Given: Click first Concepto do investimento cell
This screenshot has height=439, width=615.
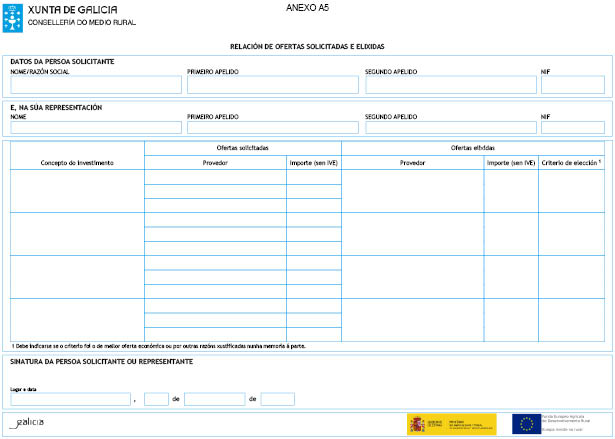Looking at the screenshot, I should coord(77,191).
